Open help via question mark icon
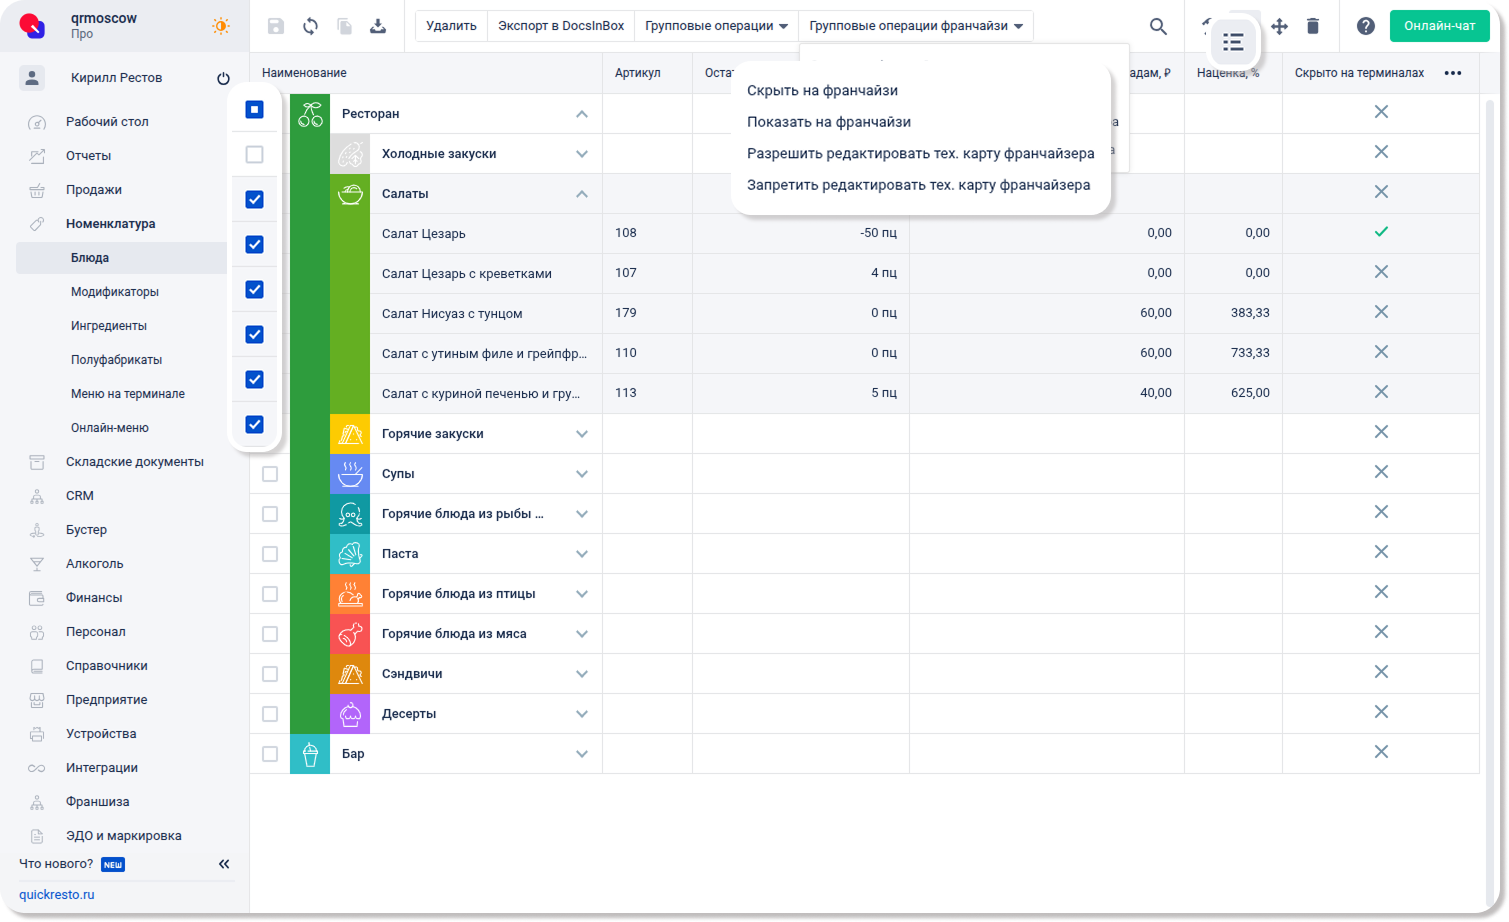 click(1365, 27)
